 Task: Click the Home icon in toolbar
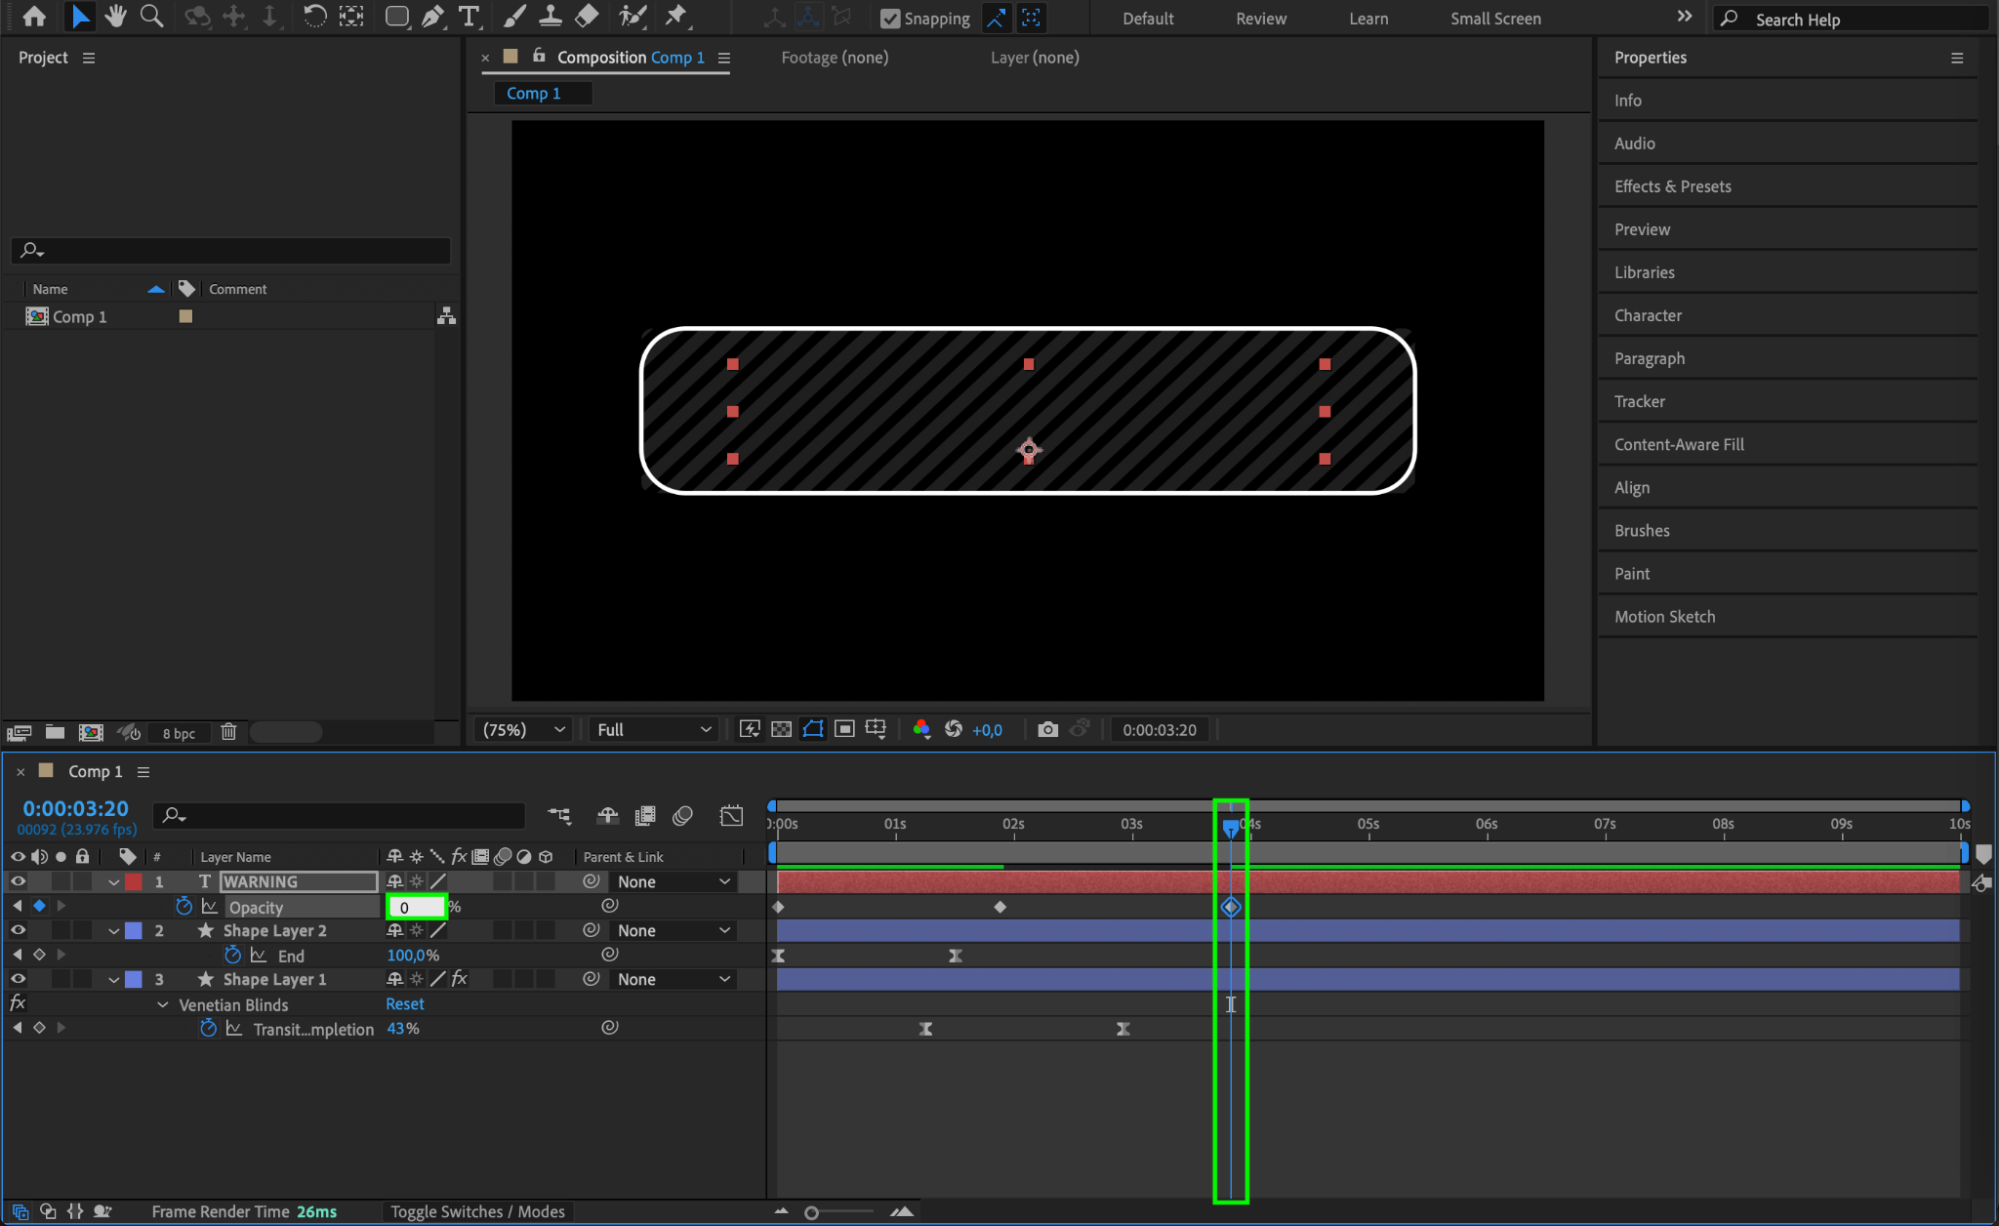(x=34, y=16)
